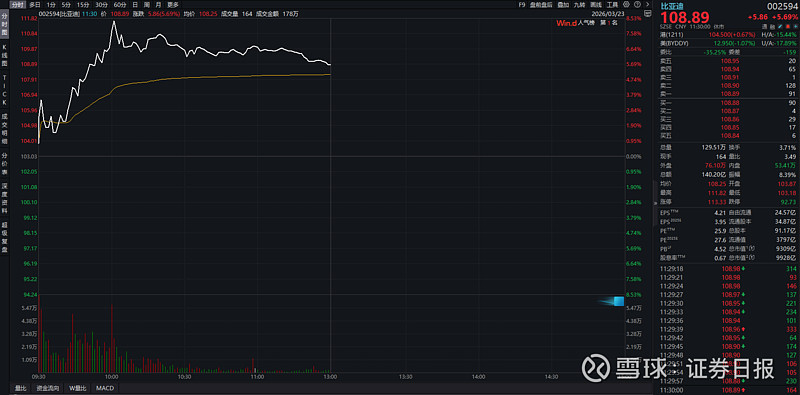The image size is (800, 395).
Task: Click the 画线 draw line toolbar button
Action: coord(595,5)
